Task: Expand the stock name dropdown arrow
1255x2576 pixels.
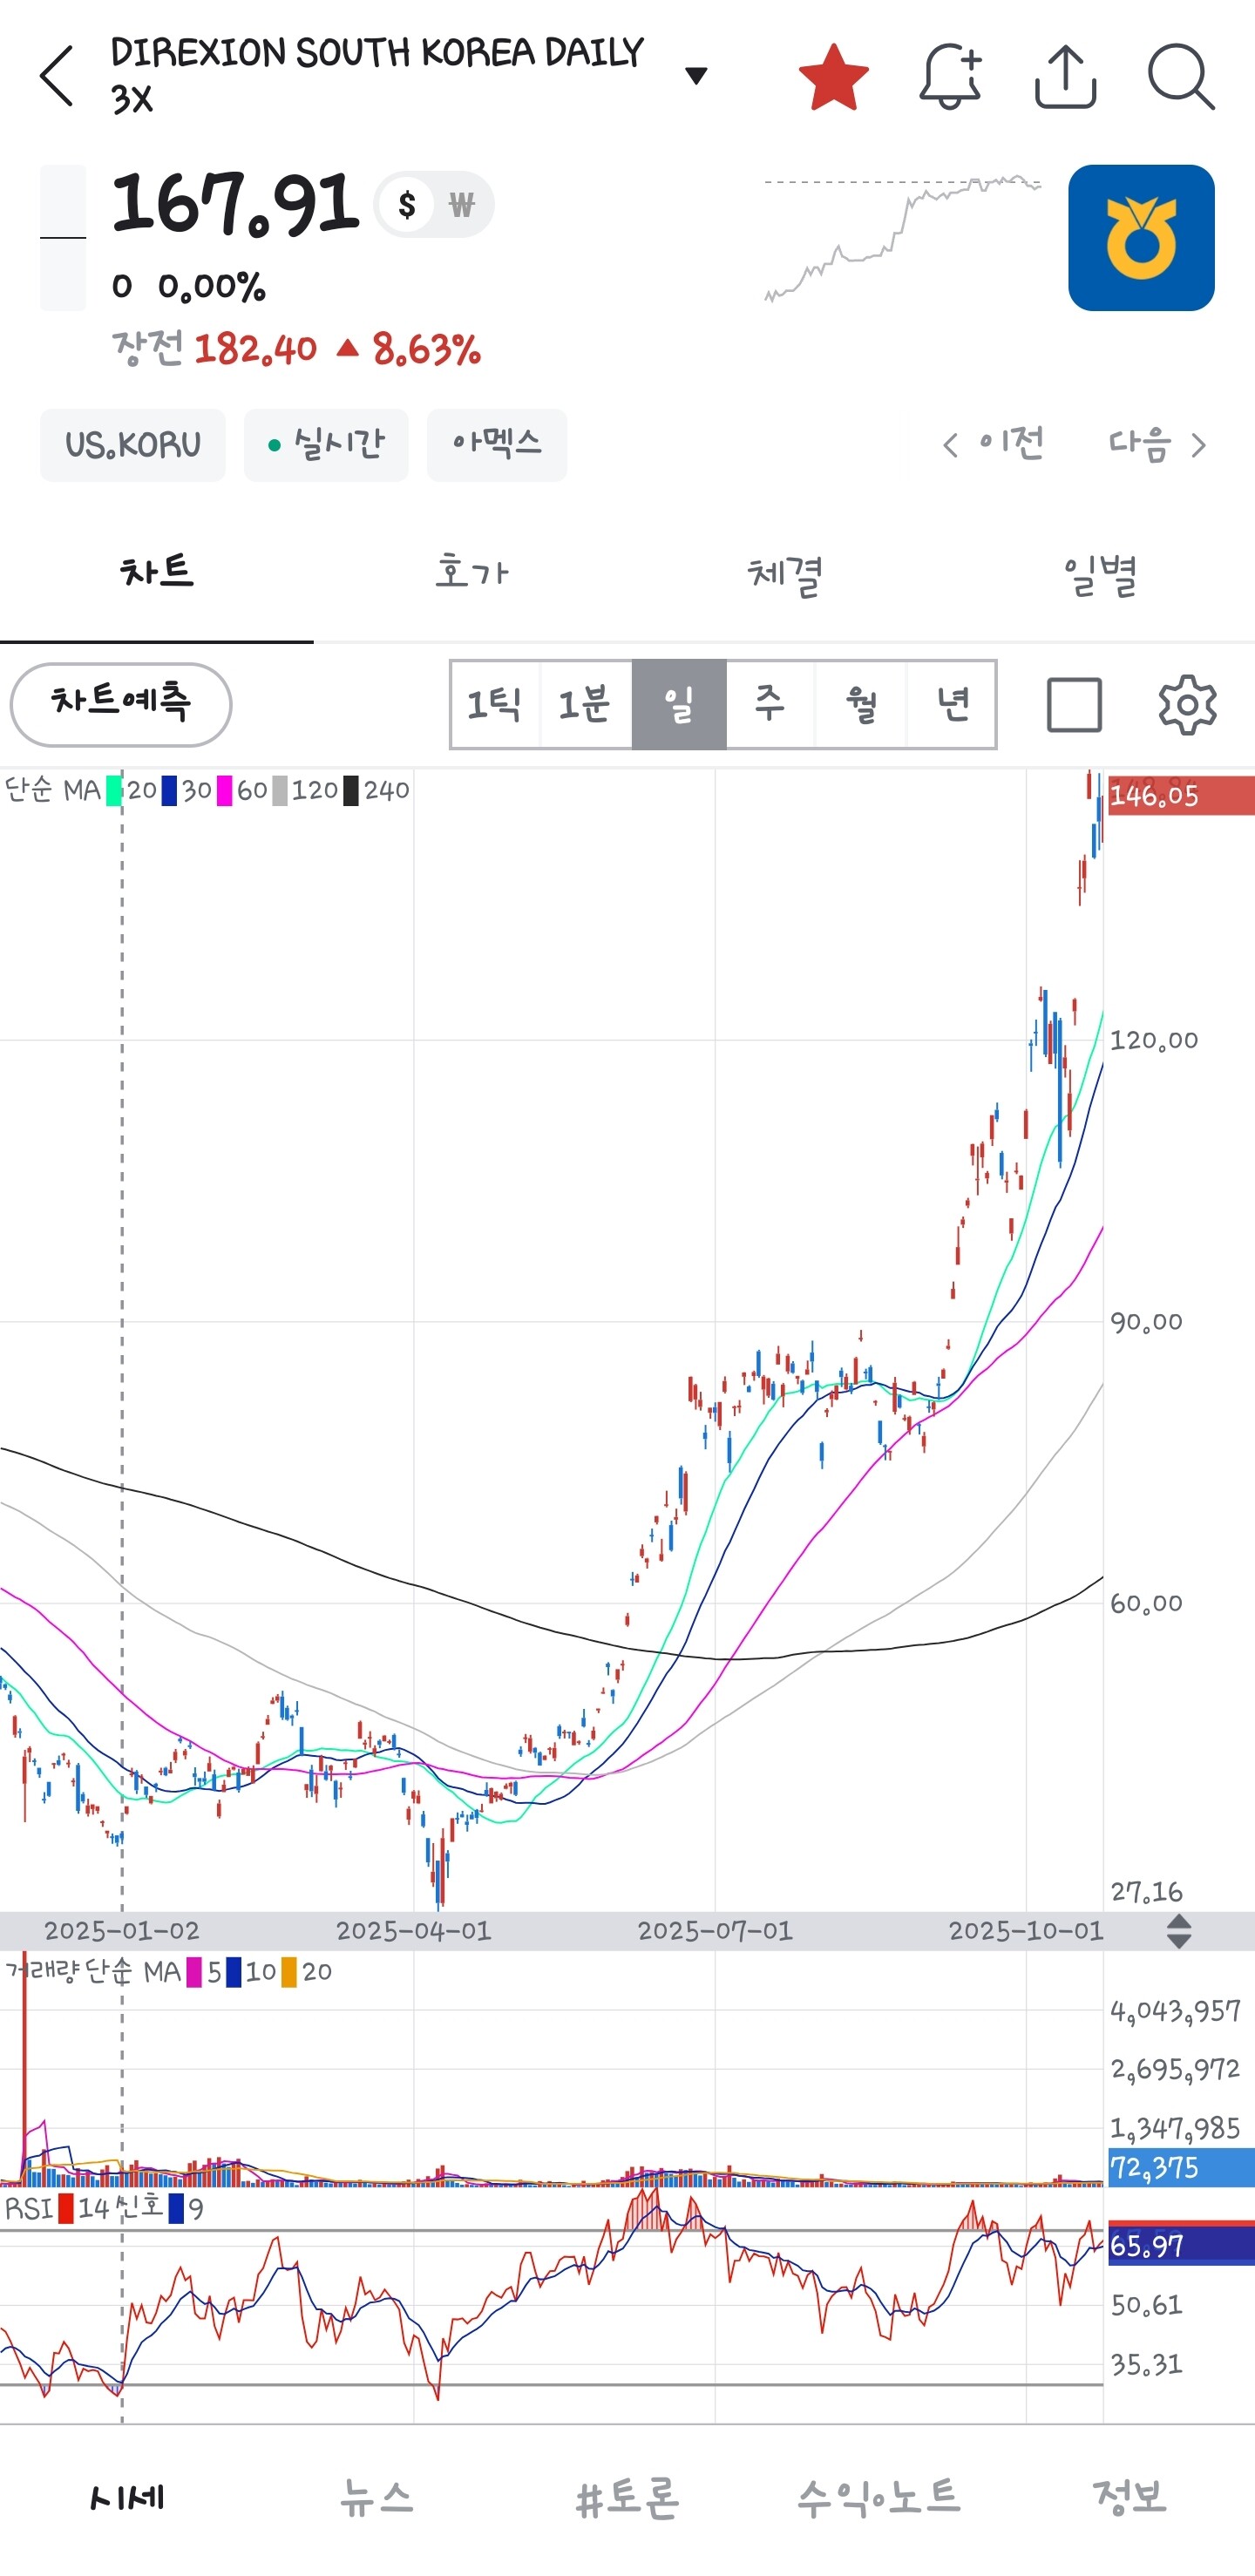Action: coord(696,75)
